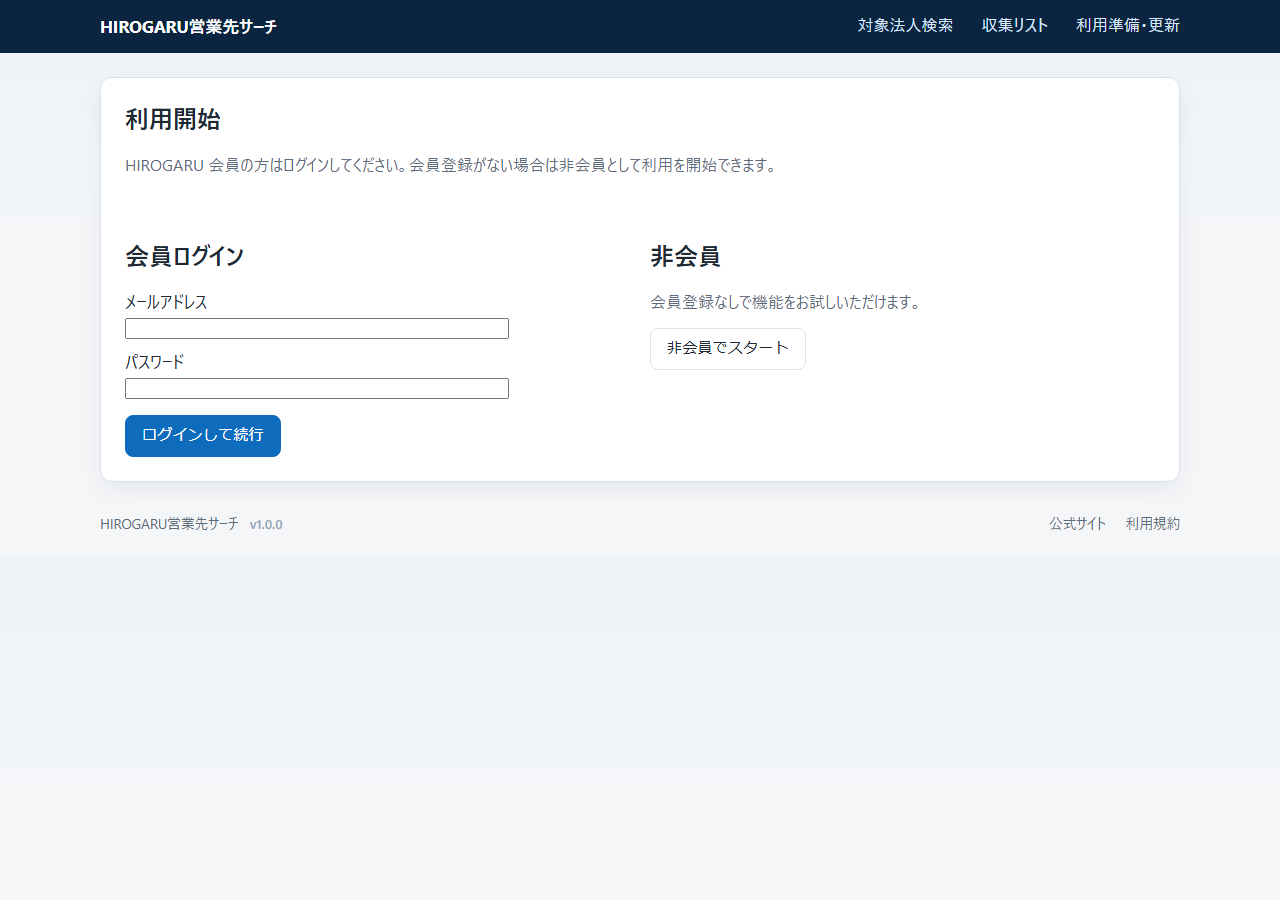Image resolution: width=1280 pixels, height=900 pixels.
Task: Click the v1.0.0 version text
Action: 266,525
